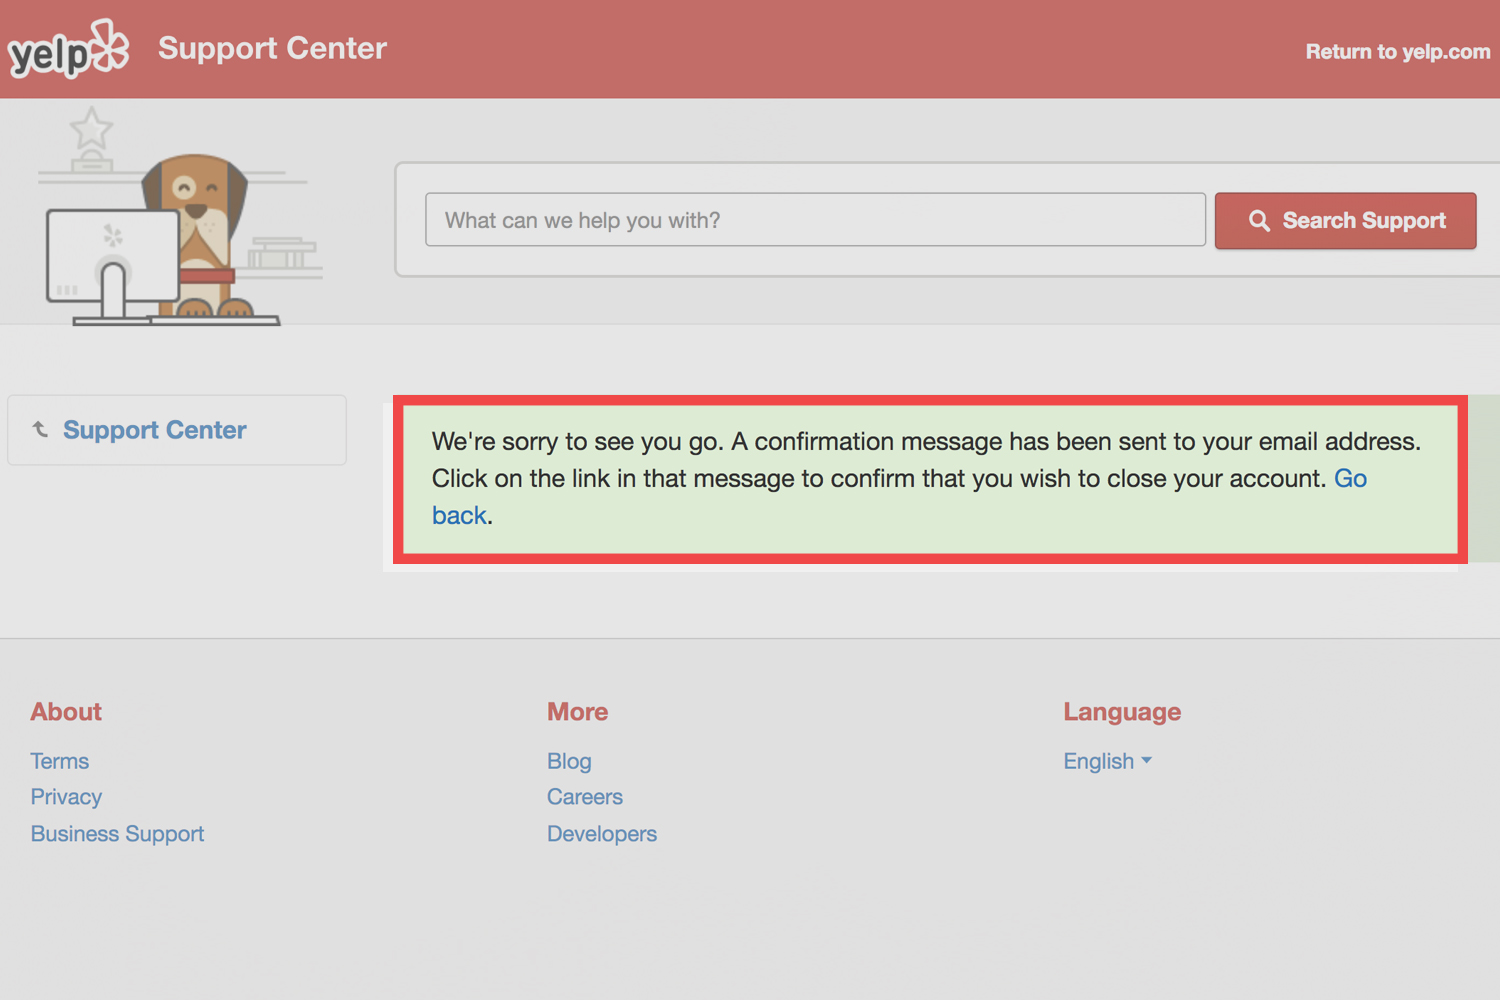Open the Terms page
Viewport: 1500px width, 1000px height.
click(59, 761)
